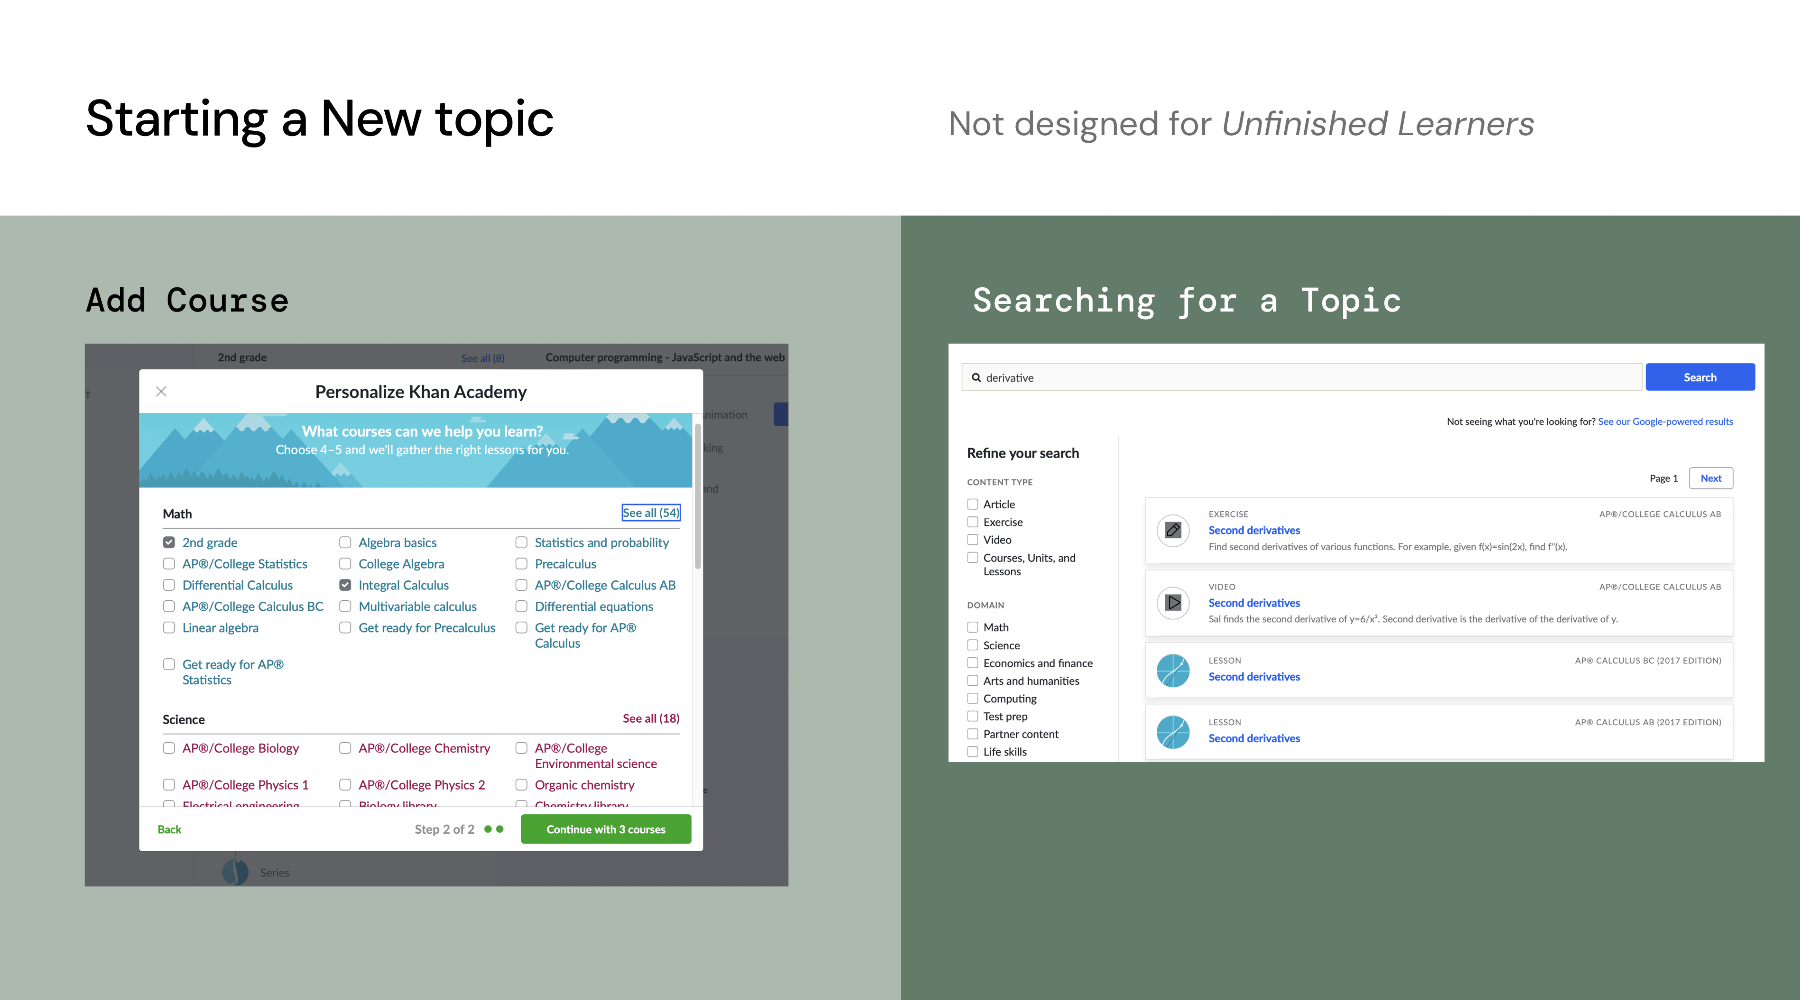Filter search by Computing domain
Image resolution: width=1800 pixels, height=1000 pixels.
point(972,699)
